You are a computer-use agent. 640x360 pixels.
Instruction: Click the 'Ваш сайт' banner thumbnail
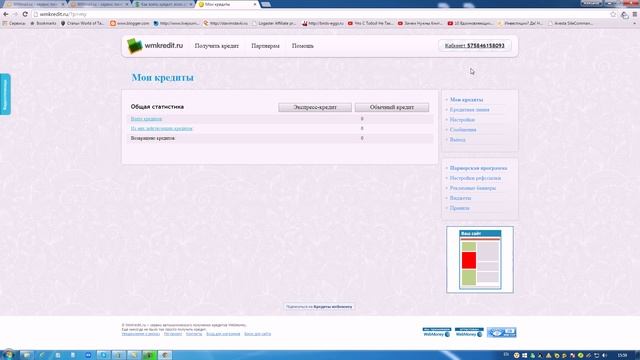click(480, 260)
